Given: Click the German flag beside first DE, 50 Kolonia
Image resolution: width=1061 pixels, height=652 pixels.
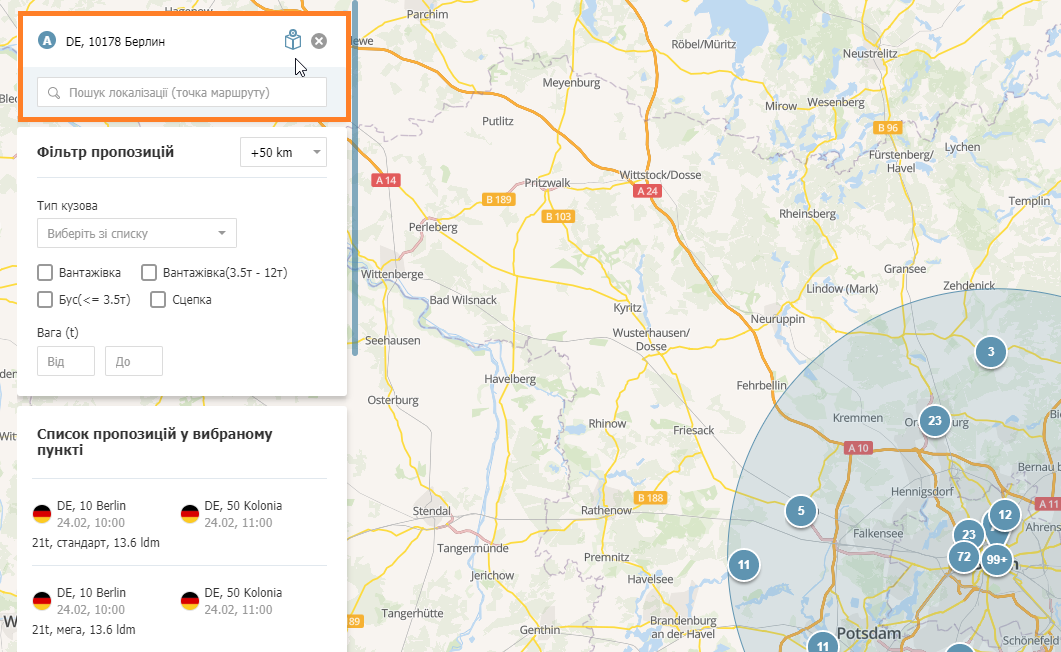Looking at the screenshot, I should (x=189, y=514).
